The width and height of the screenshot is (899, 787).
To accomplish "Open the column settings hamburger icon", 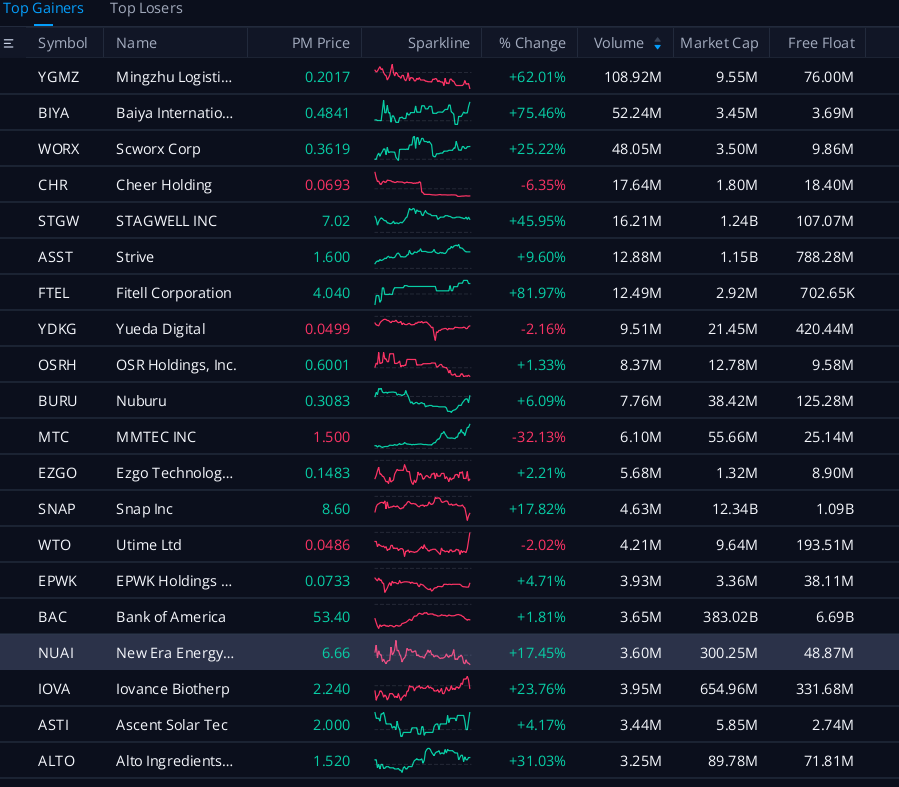I will tap(9, 44).
